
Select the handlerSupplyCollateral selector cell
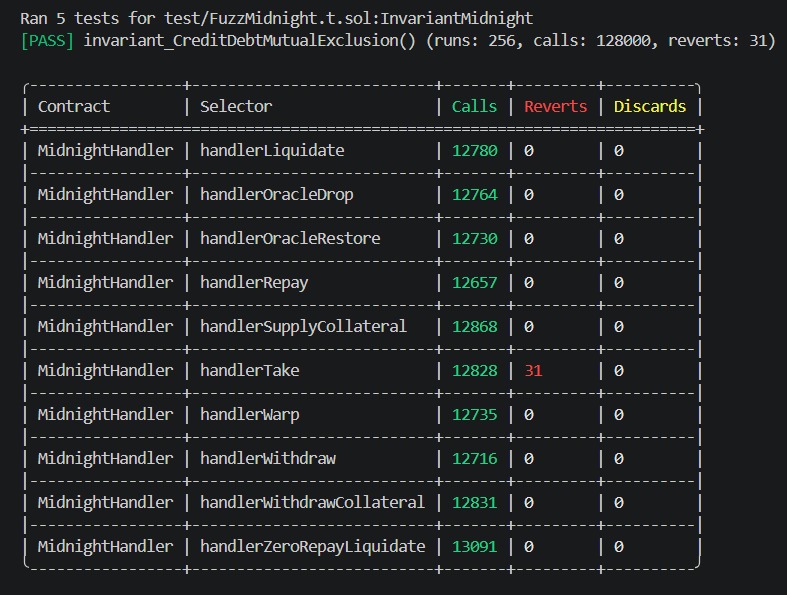[303, 327]
